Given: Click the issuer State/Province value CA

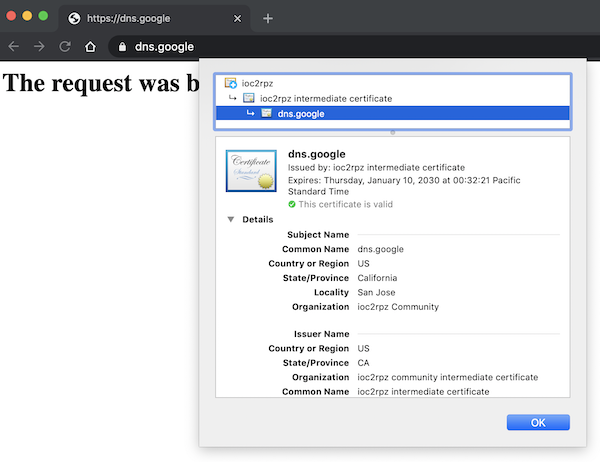Looking at the screenshot, I should pos(363,362).
